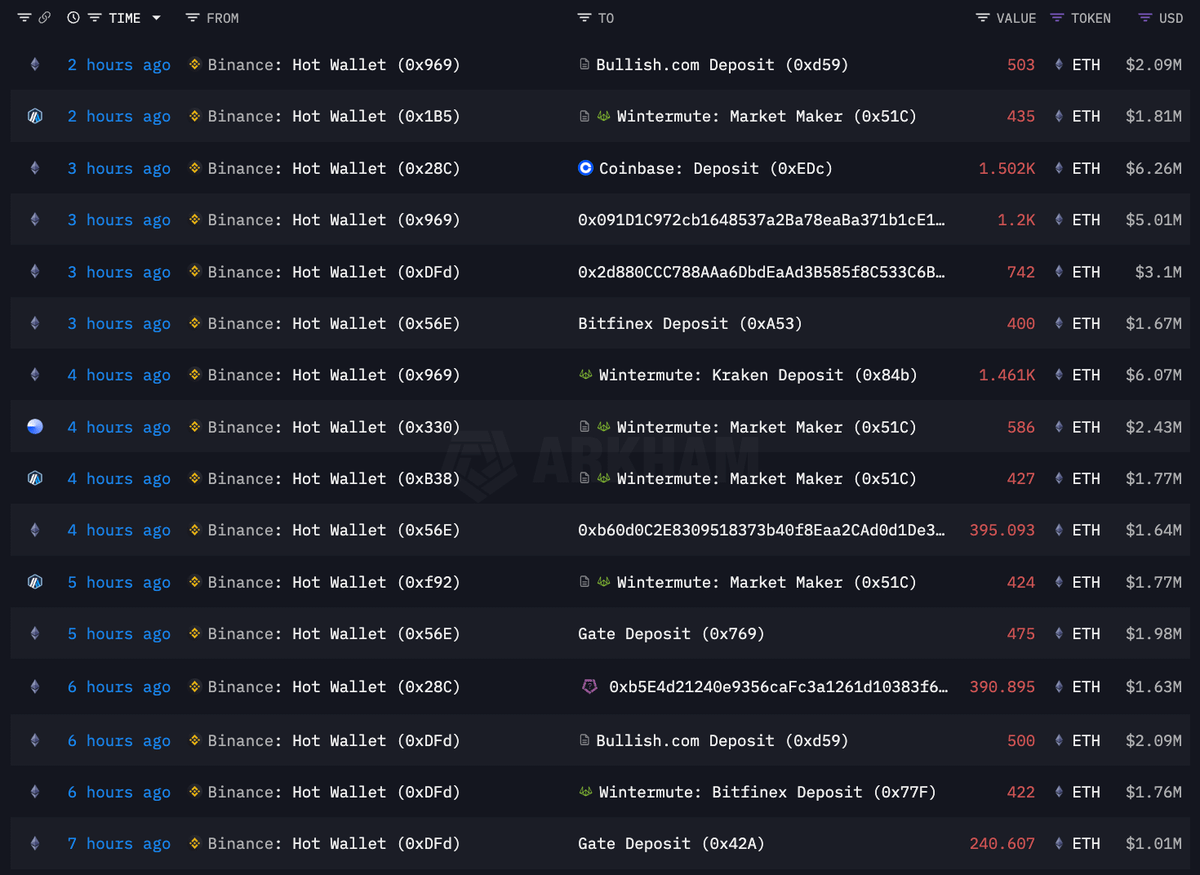
Task: Open address 0xb60d0C2E8309518373b40f8Eaa2CAd0d1De3...
Action: [x=762, y=530]
